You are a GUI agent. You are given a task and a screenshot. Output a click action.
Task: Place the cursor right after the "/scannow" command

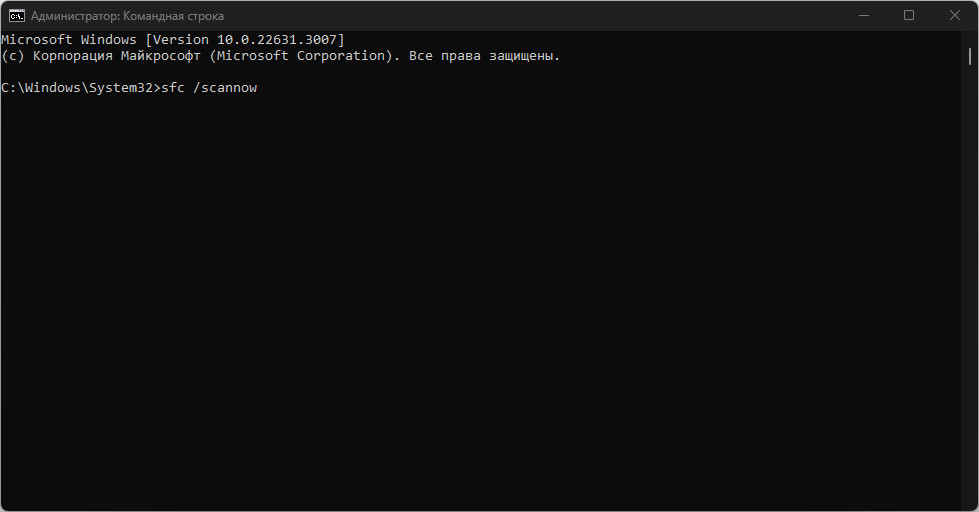coord(259,88)
